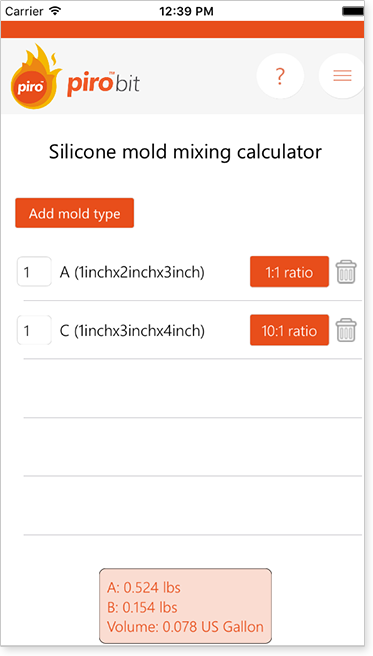Edit quantity field for mold A

[x=34, y=272]
